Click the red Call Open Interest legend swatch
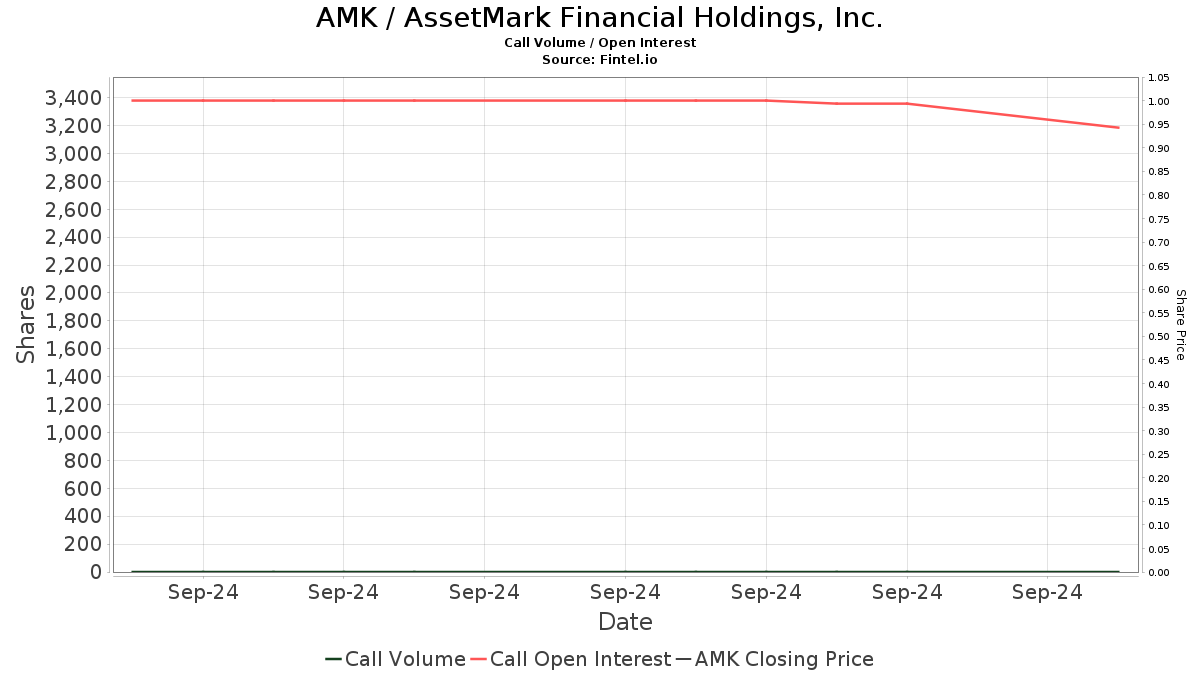This screenshot has width=1200, height=675. point(478,659)
